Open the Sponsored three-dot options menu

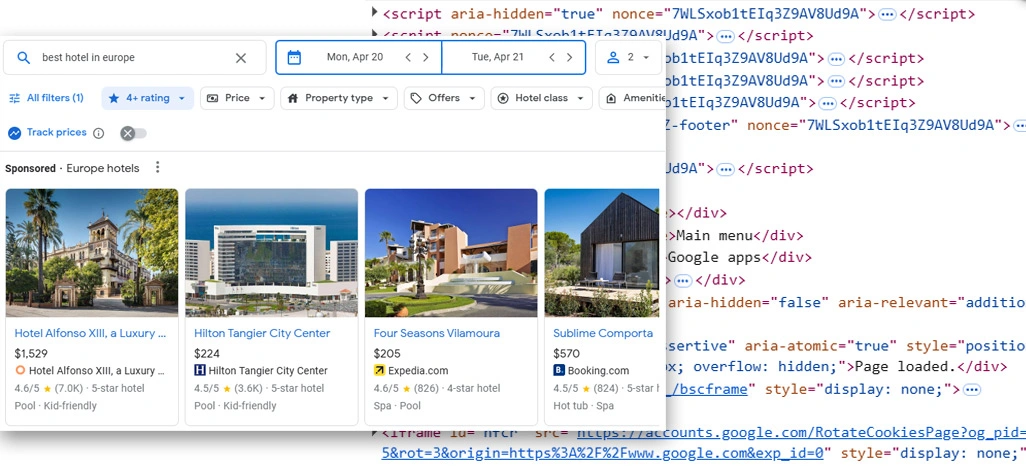pyautogui.click(x=157, y=168)
